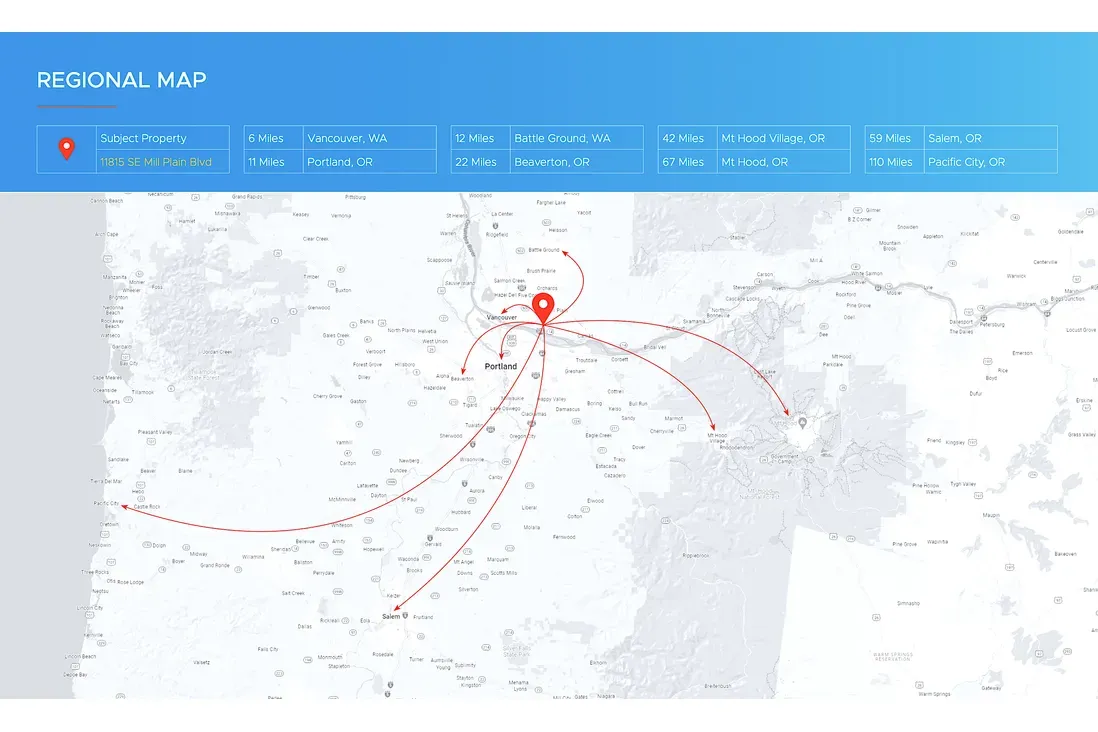1098x732 pixels.
Task: Click the arrowhead ending at Mt Hood Village
Action: pyautogui.click(x=714, y=428)
